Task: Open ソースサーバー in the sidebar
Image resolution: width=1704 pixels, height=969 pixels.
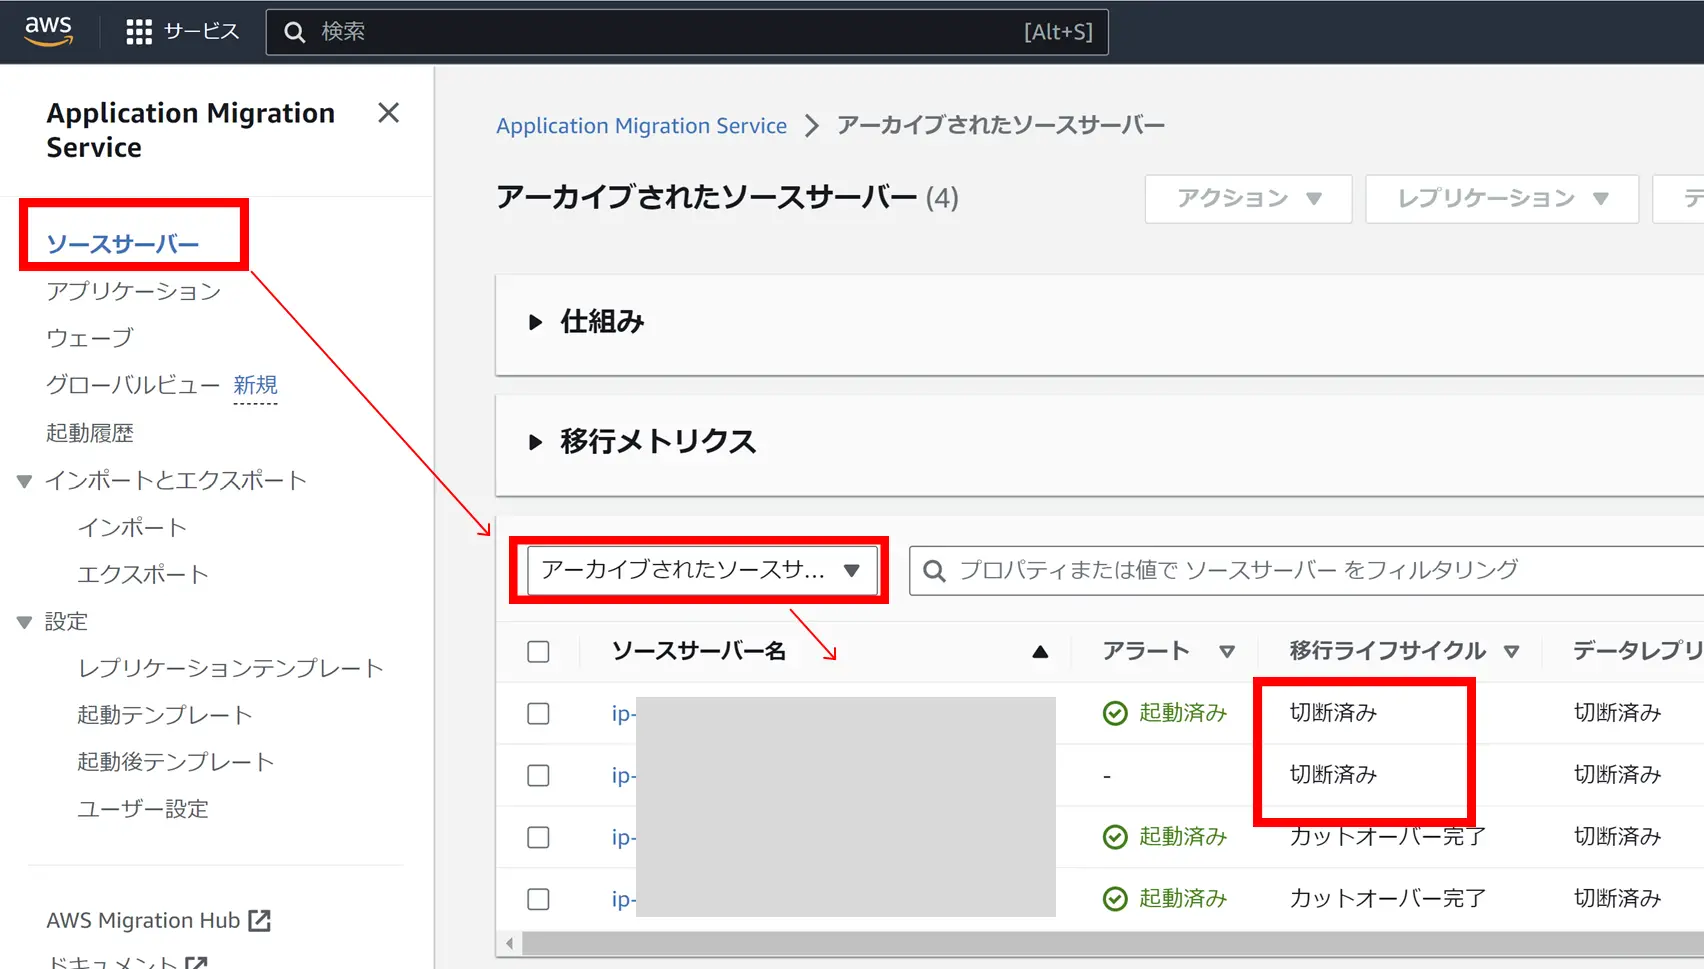Action: point(123,244)
